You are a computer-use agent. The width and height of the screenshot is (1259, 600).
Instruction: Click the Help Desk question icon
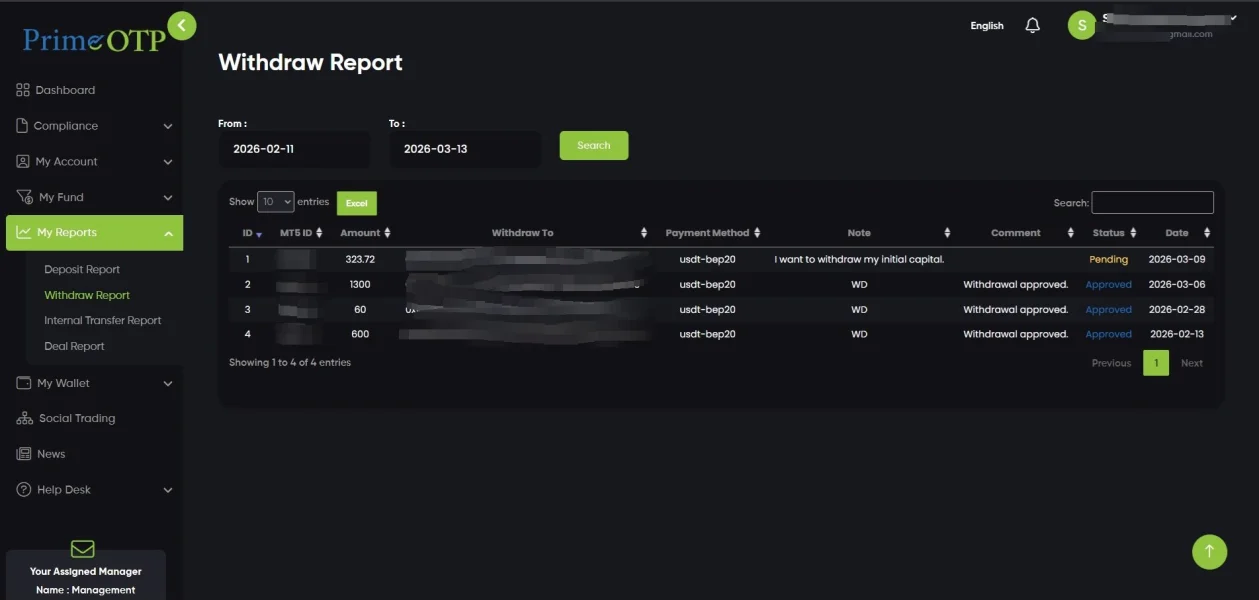pos(24,490)
